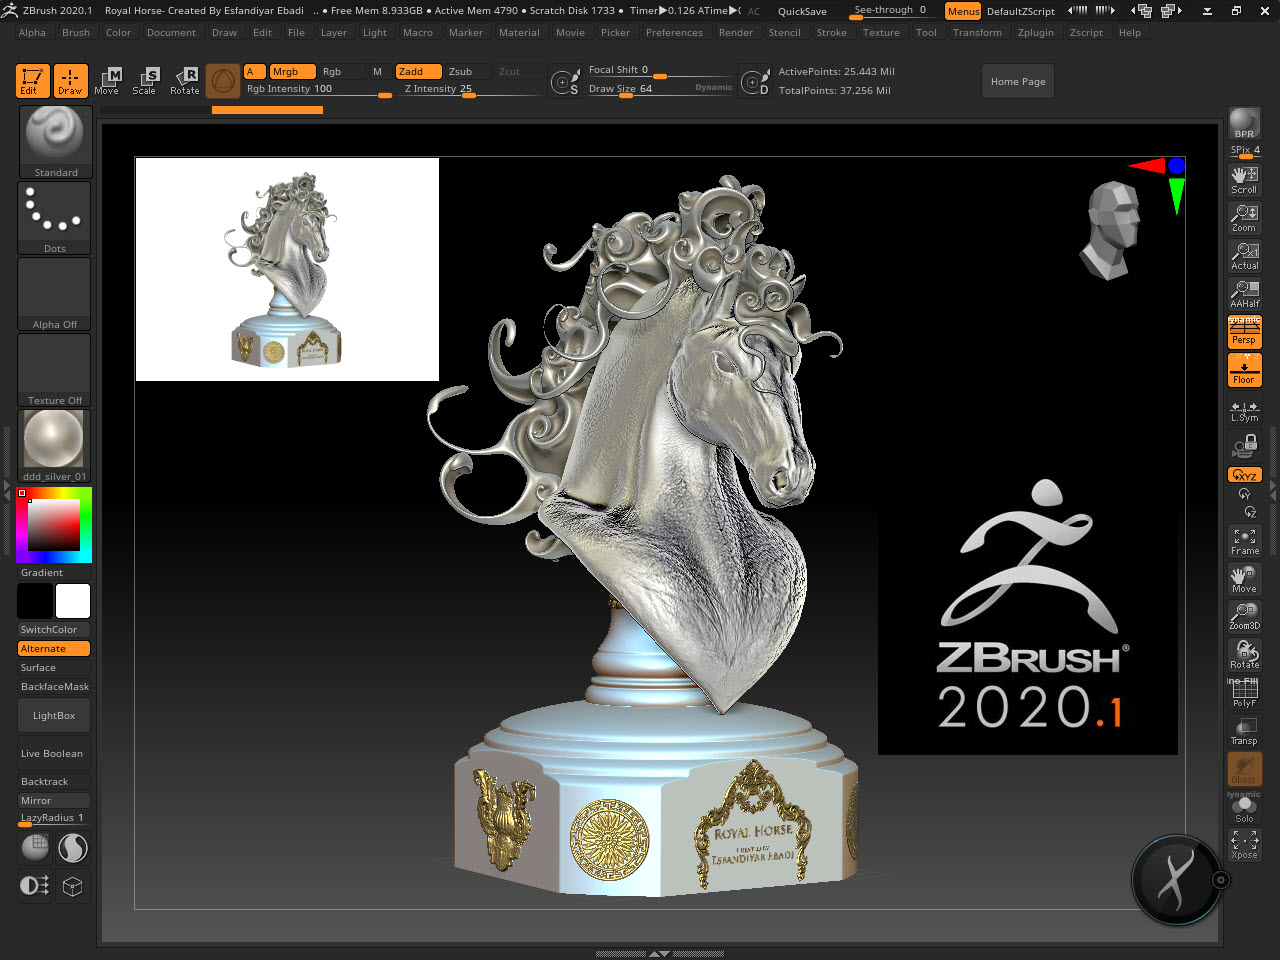Click the camera head orientation widget
The width and height of the screenshot is (1280, 960).
[x=1110, y=230]
